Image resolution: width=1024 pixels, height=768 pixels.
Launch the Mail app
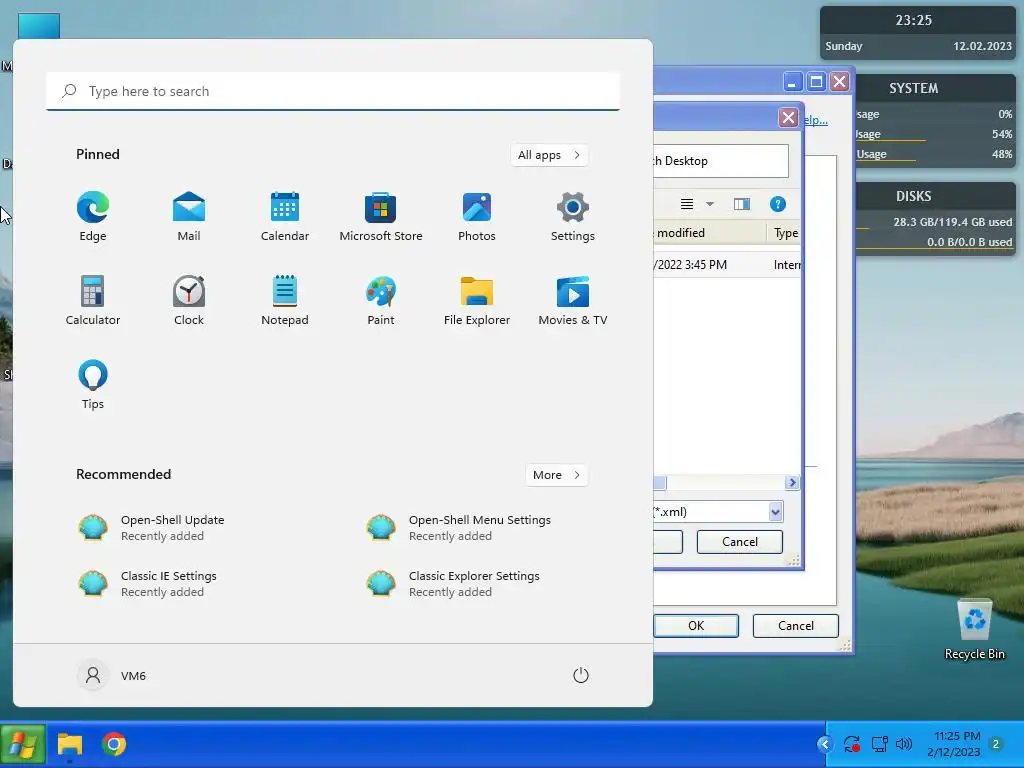coord(189,217)
